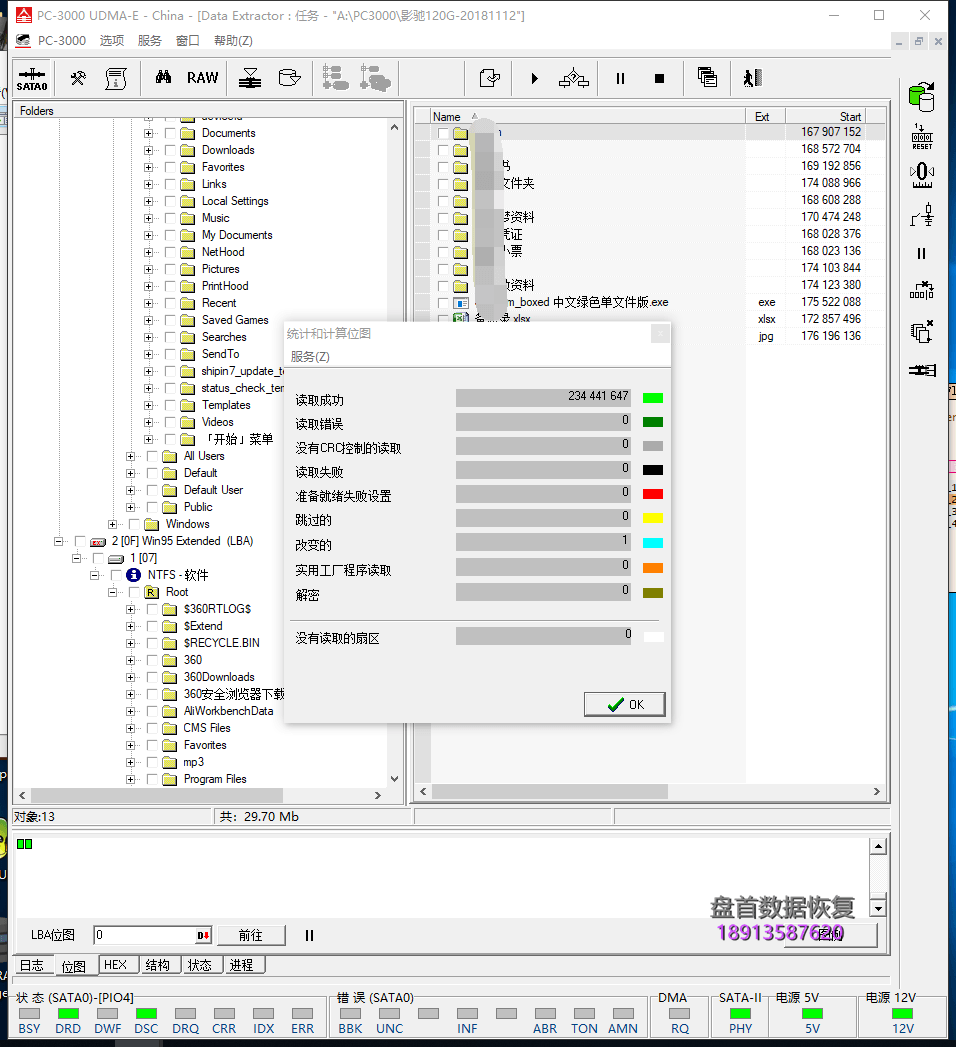Image resolution: width=956 pixels, height=1047 pixels.
Task: Click the red arrow icon in LBA field
Action: (203, 935)
